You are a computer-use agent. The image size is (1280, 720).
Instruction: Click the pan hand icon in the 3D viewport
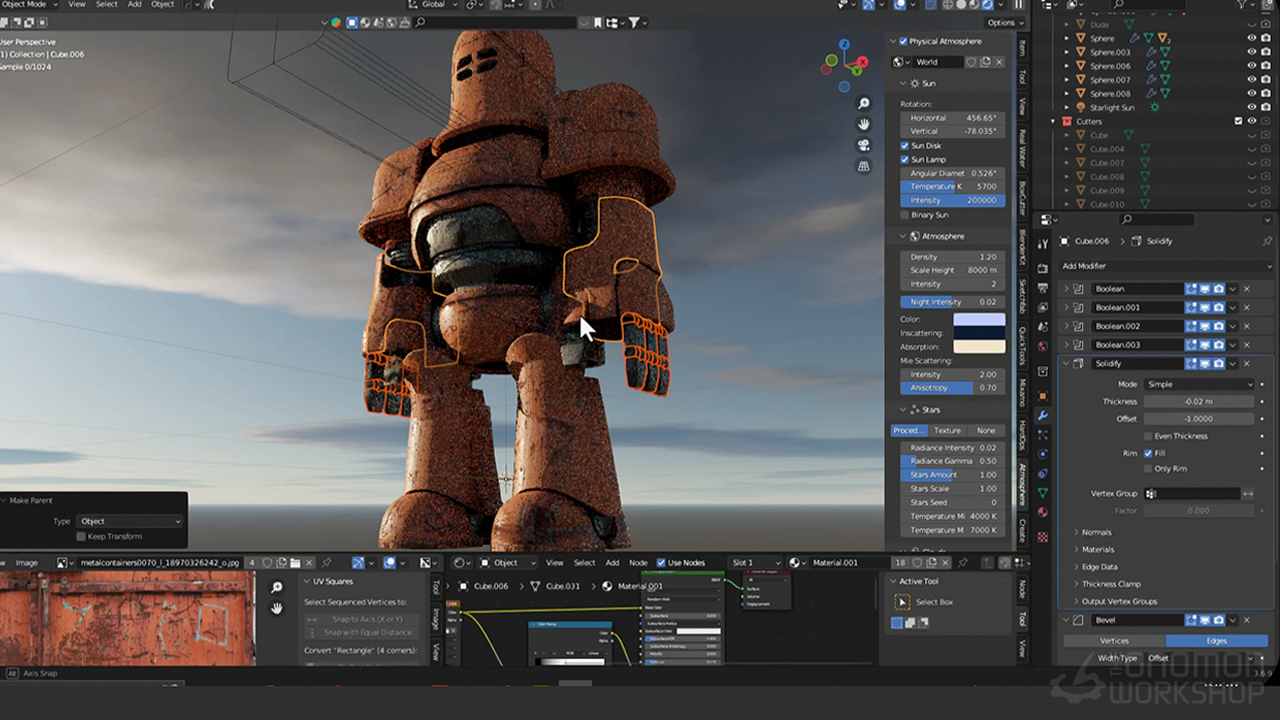864,124
